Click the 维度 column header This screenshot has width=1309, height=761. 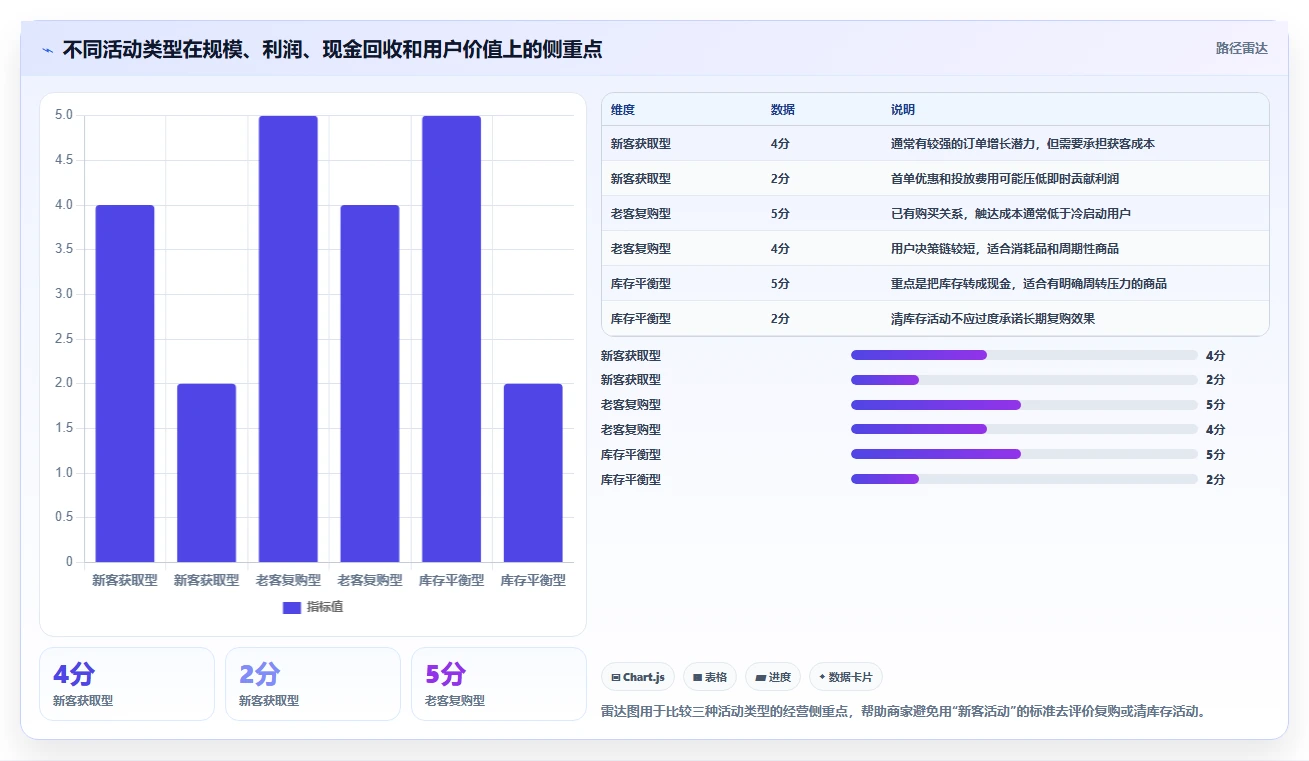pyautogui.click(x=623, y=110)
